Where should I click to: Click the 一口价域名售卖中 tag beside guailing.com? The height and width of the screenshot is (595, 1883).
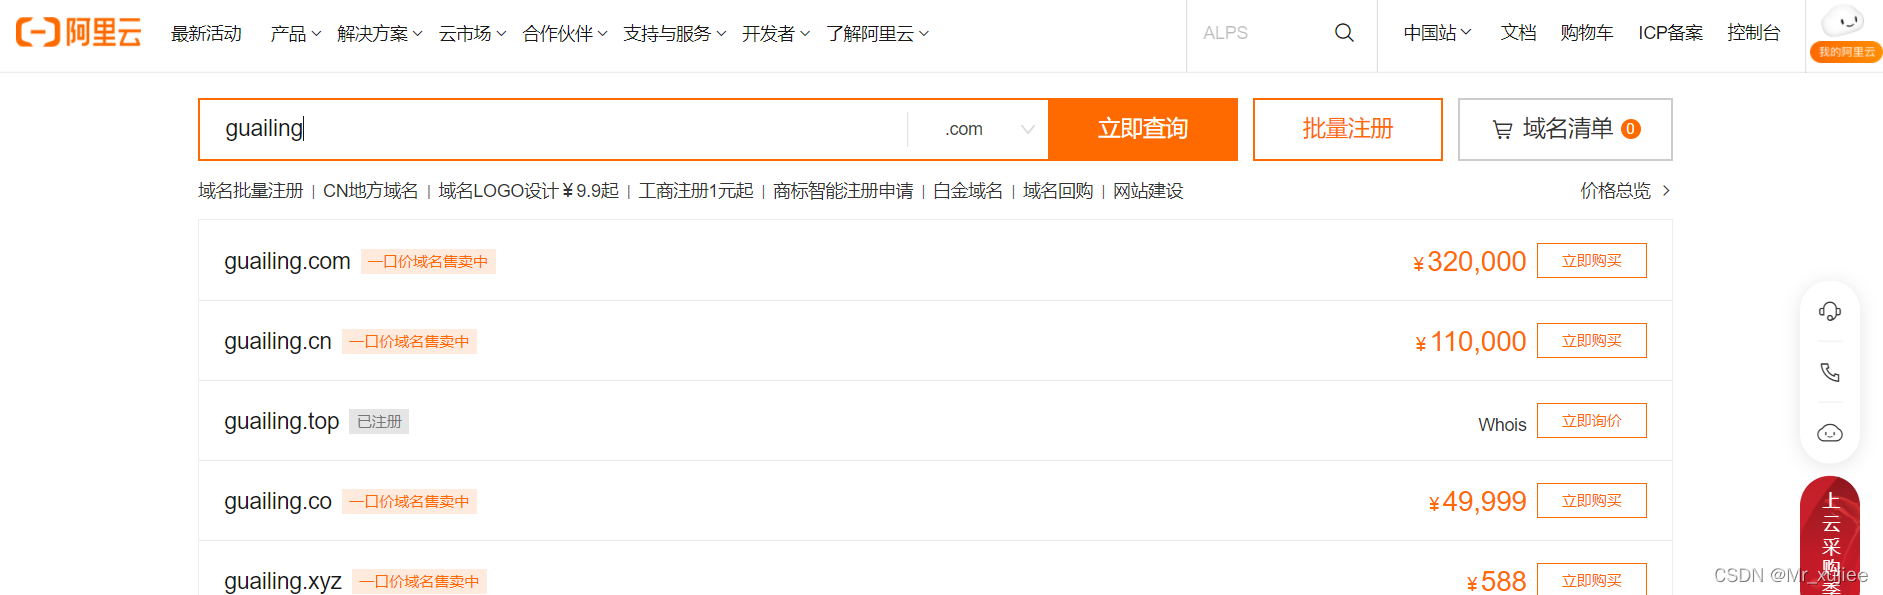click(x=428, y=262)
